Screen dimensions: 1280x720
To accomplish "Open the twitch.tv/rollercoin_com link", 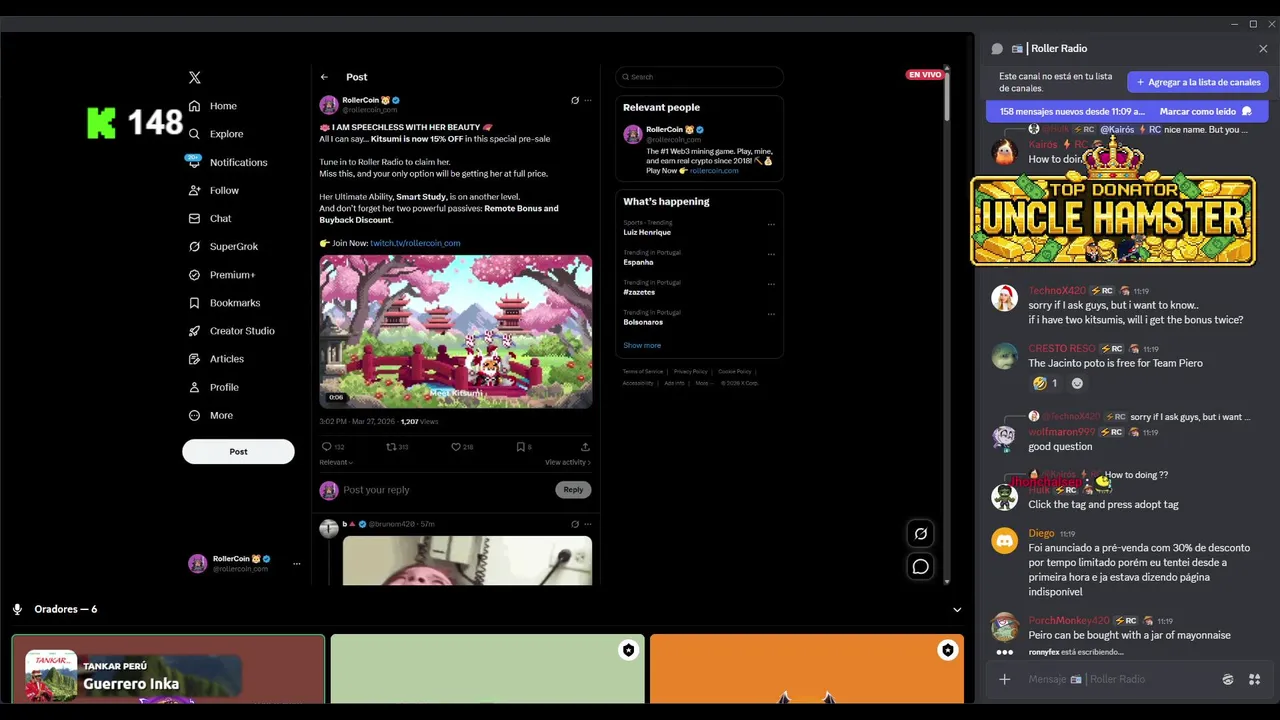I will coord(415,243).
